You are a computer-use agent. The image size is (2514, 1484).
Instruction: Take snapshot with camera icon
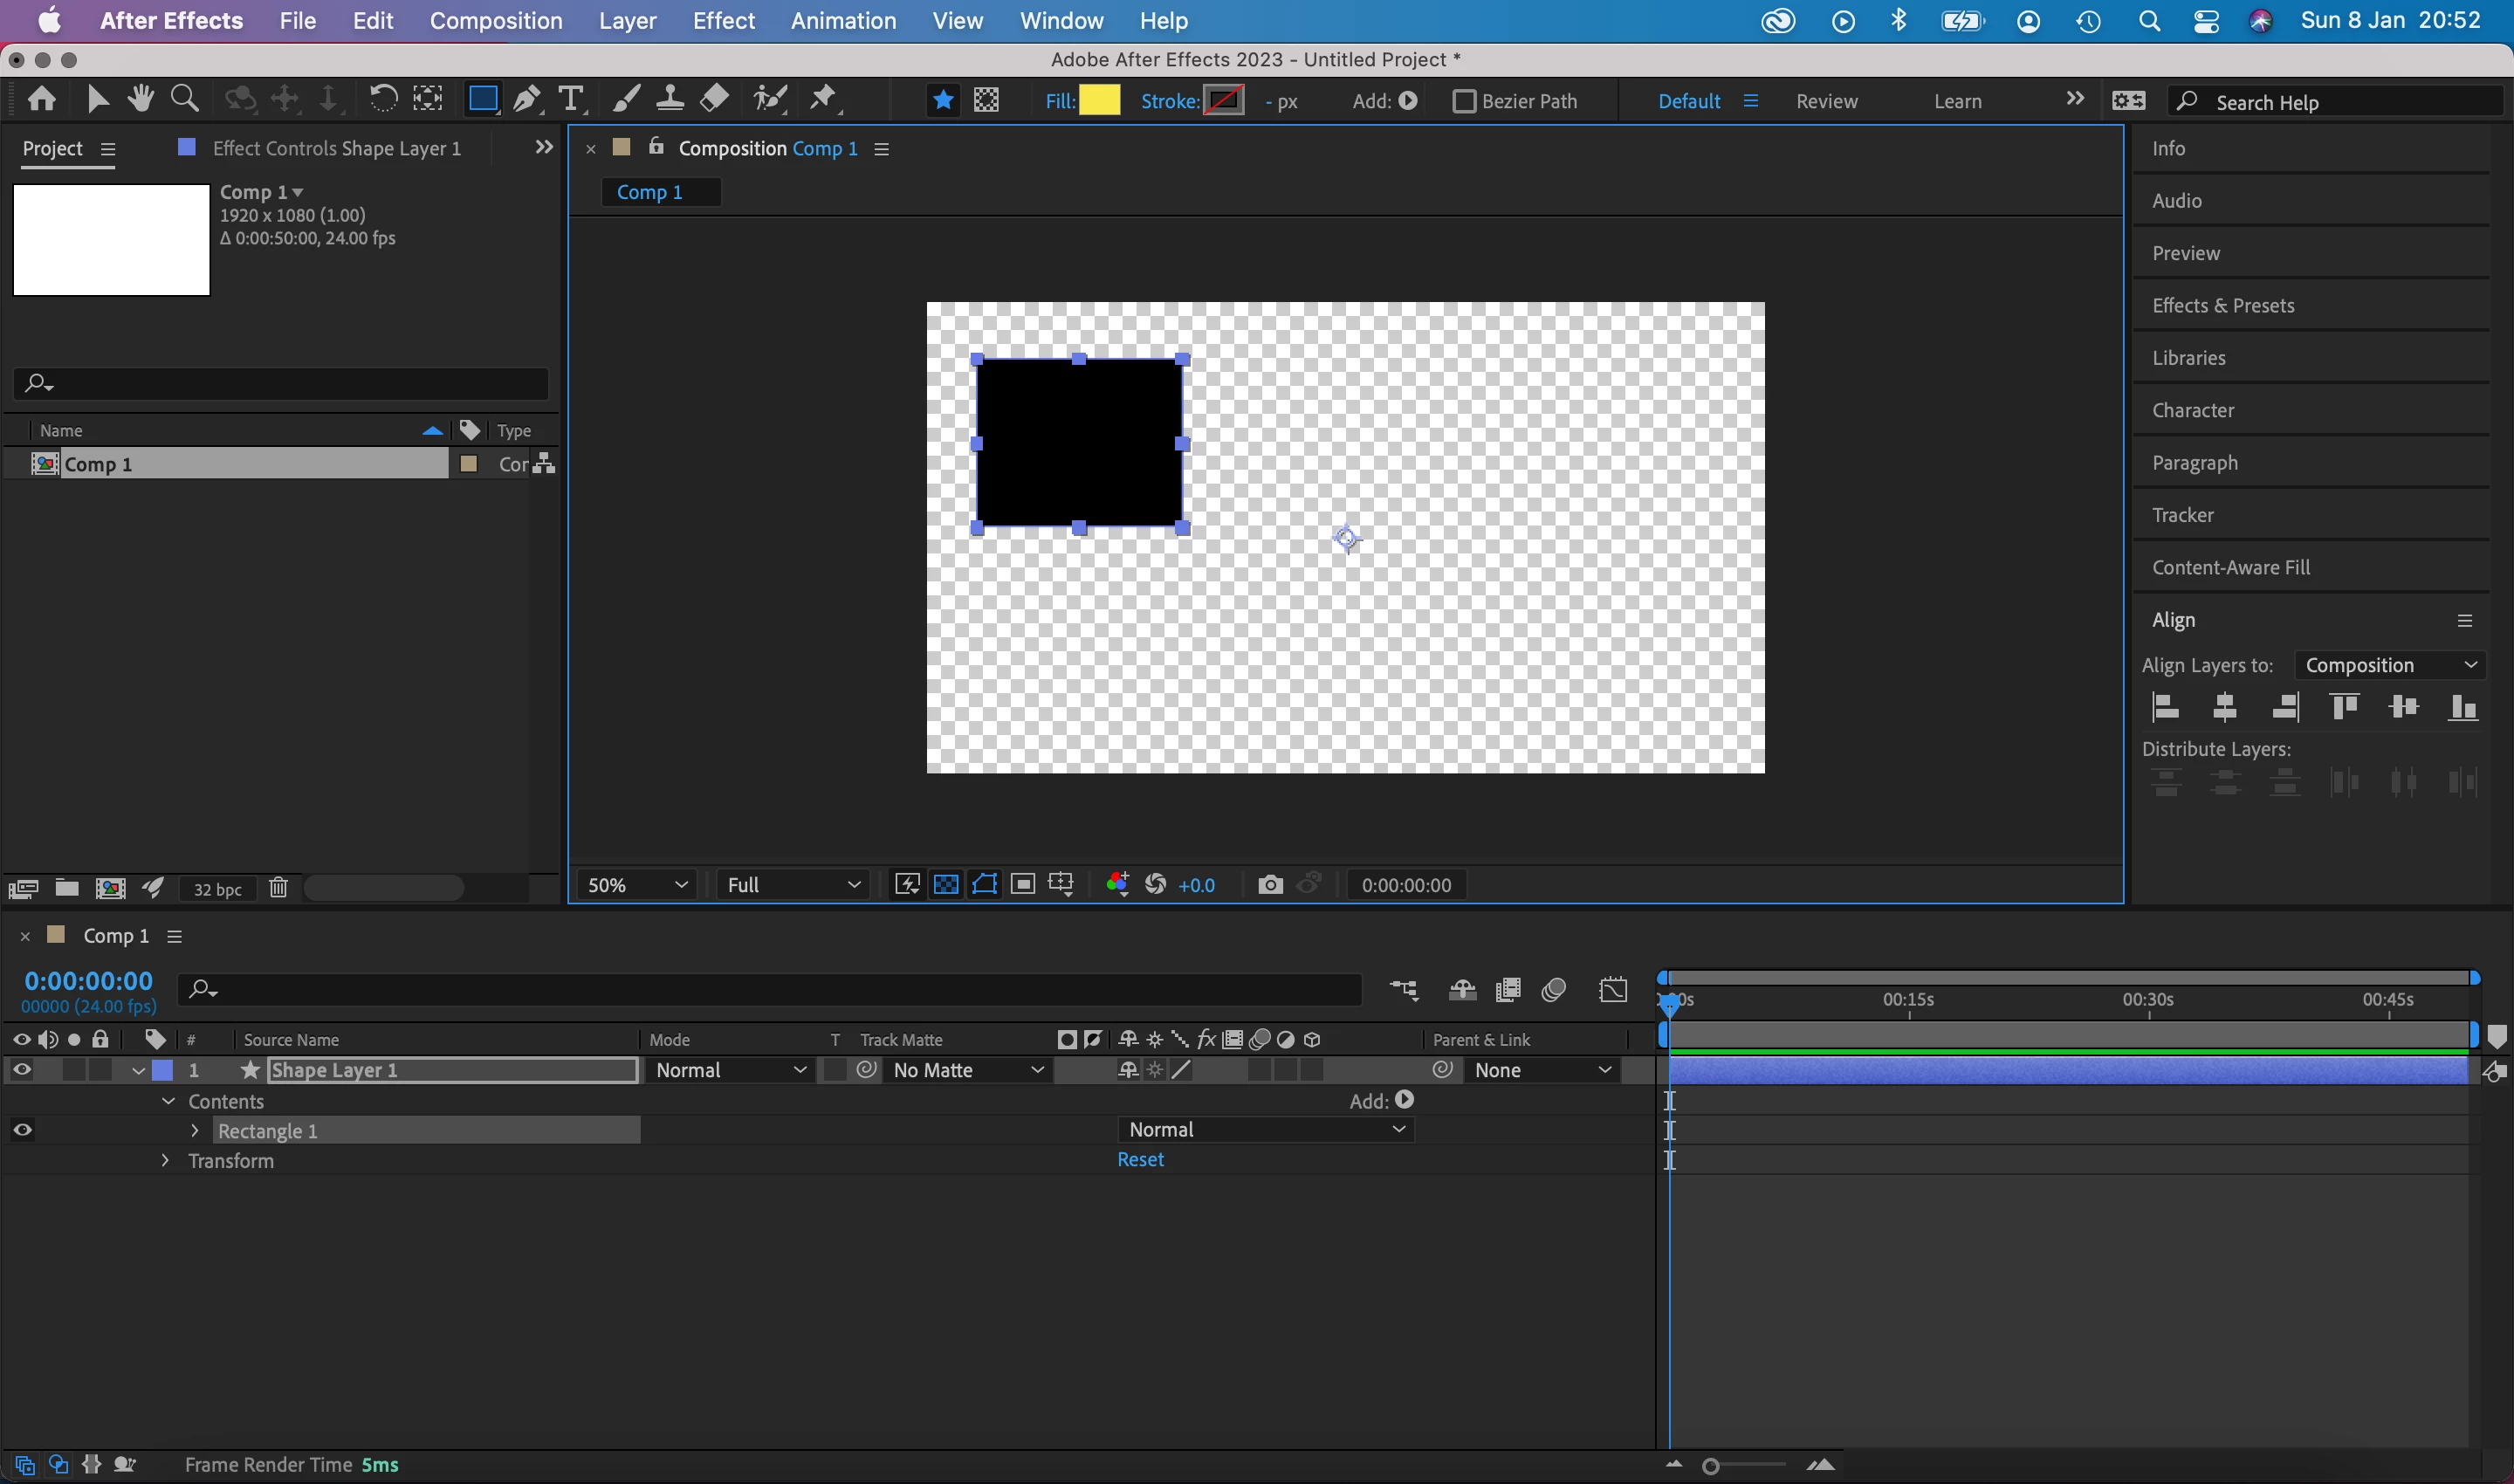point(1270,885)
